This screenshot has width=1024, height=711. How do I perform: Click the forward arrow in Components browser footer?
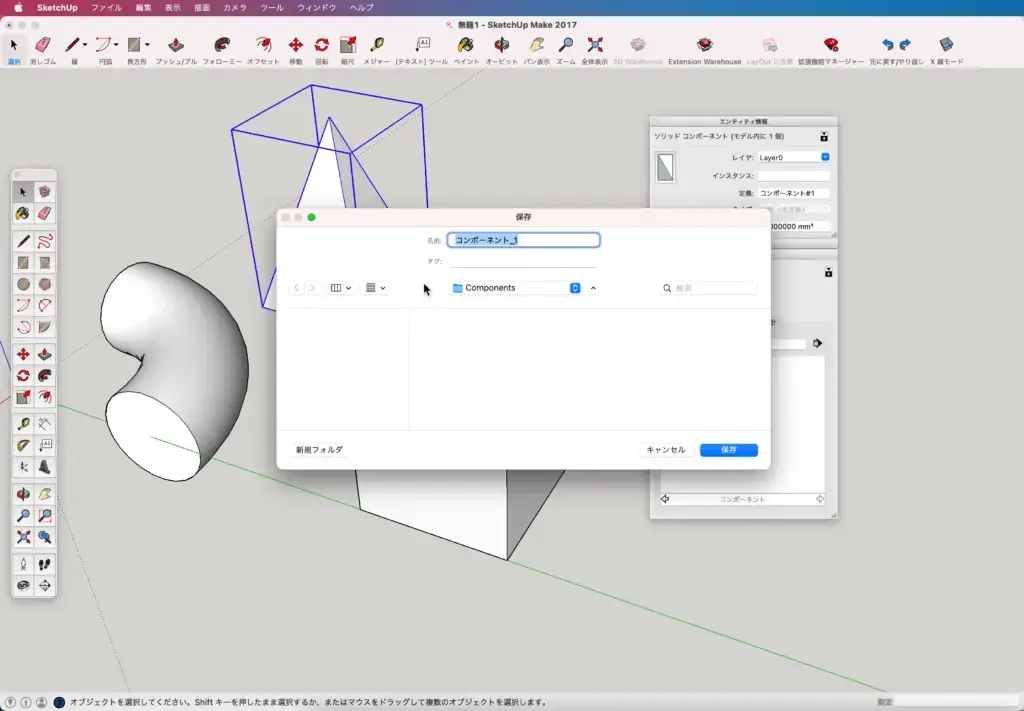pos(820,499)
